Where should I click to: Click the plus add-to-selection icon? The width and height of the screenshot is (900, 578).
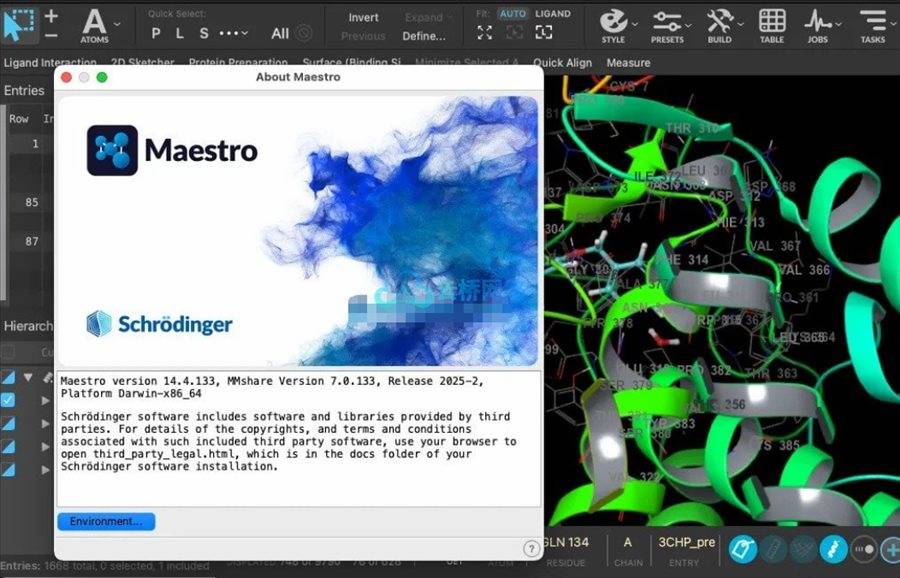51,15
